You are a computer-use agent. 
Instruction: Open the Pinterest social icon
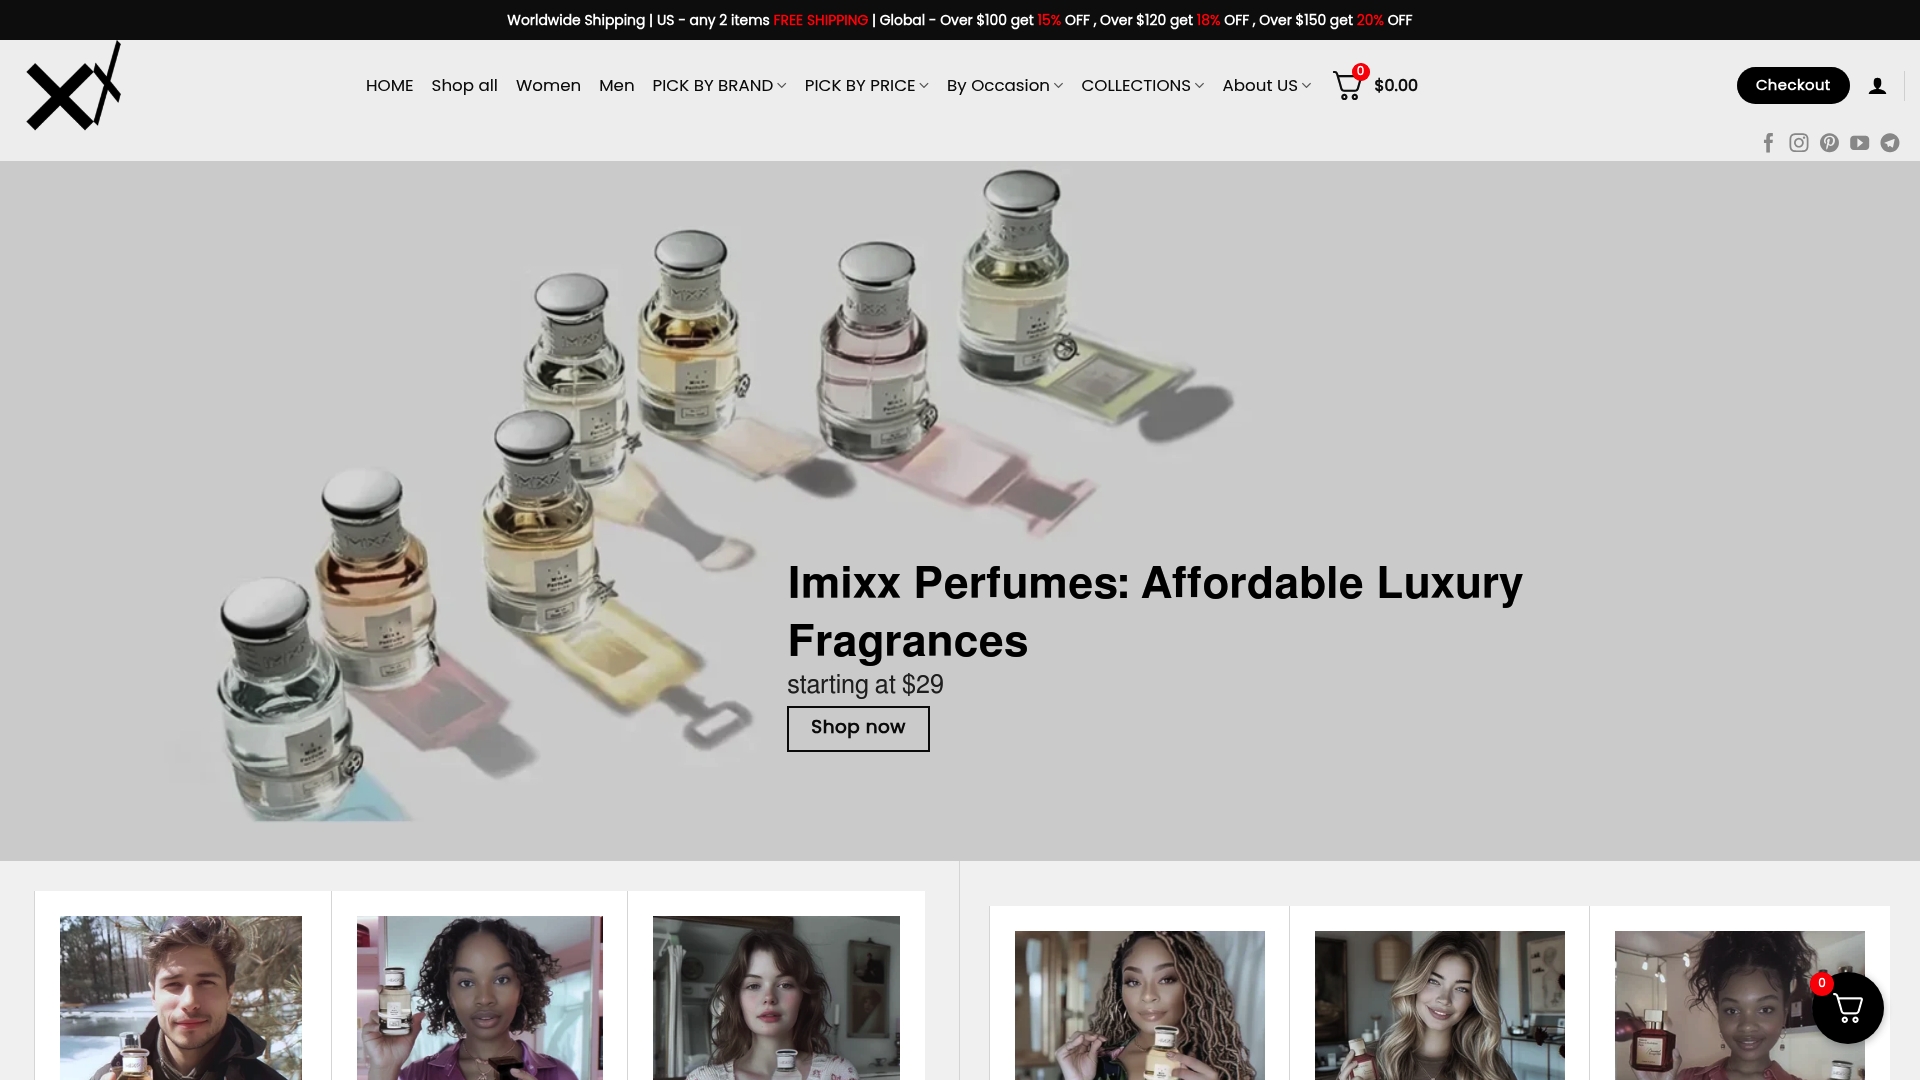(1829, 143)
